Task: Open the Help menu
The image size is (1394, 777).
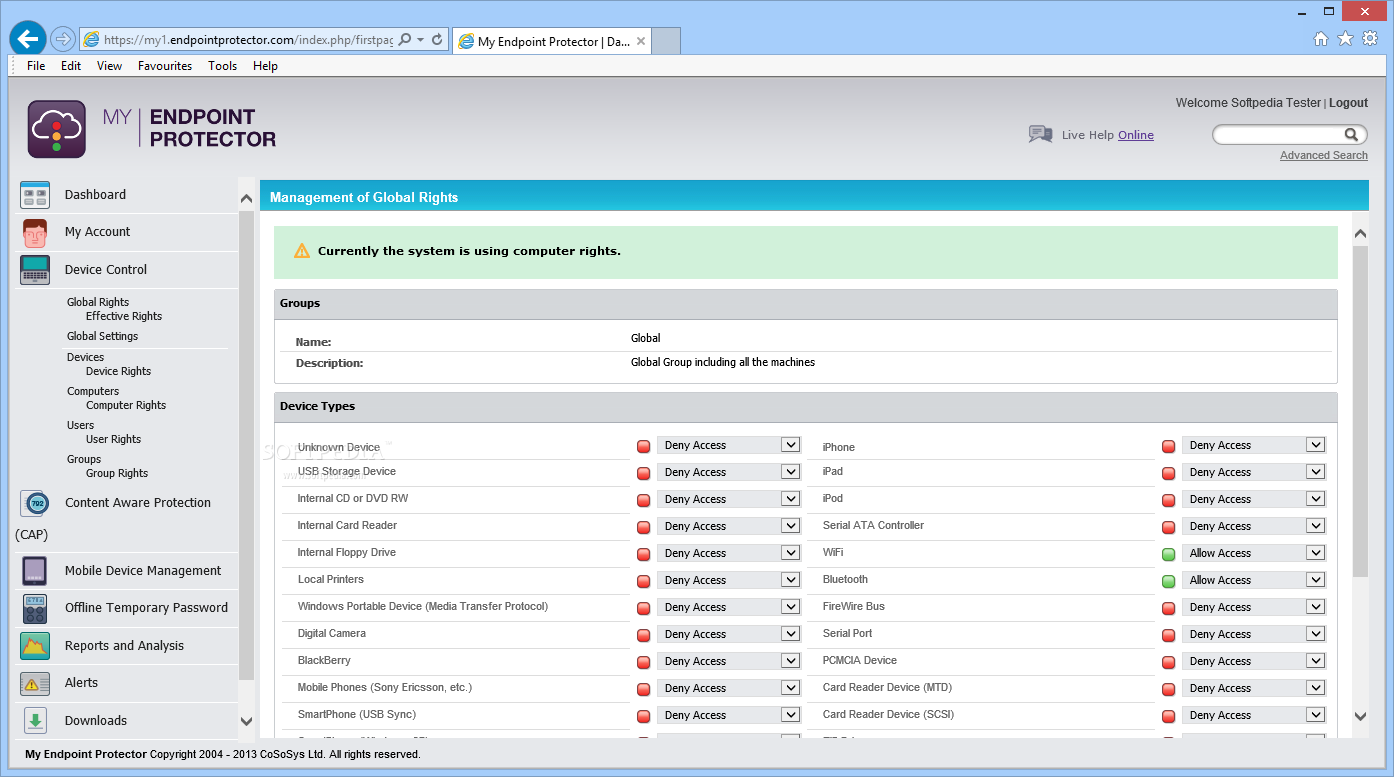Action: pos(265,66)
